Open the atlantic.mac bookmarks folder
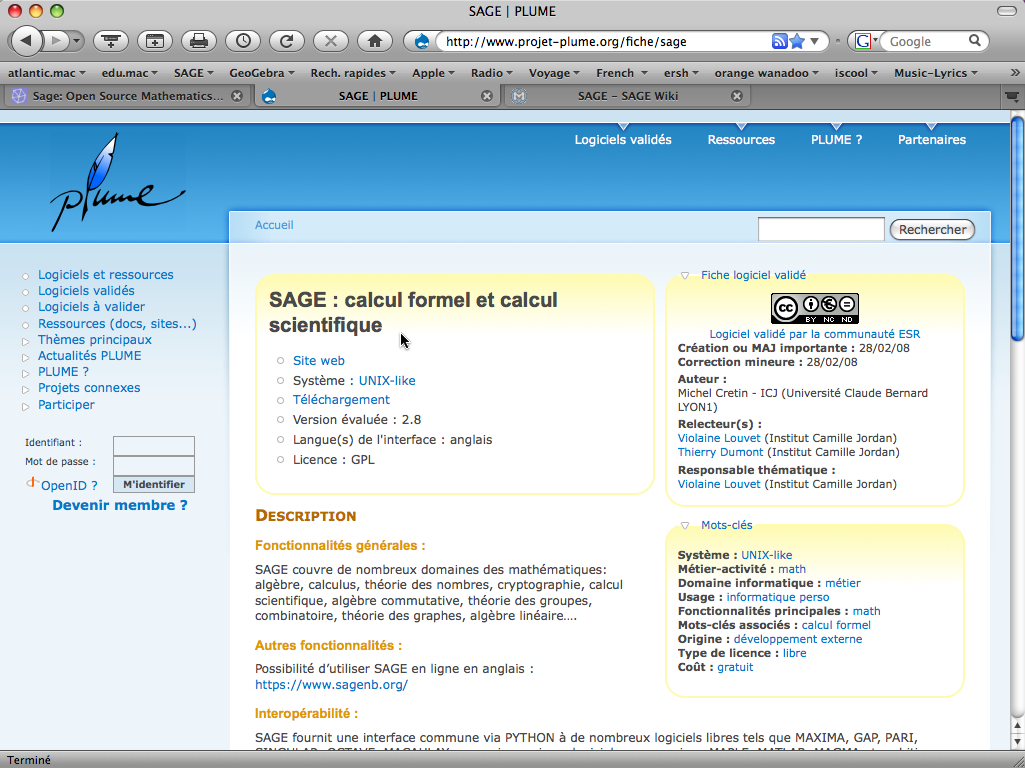The height and width of the screenshot is (768, 1025). tap(46, 73)
